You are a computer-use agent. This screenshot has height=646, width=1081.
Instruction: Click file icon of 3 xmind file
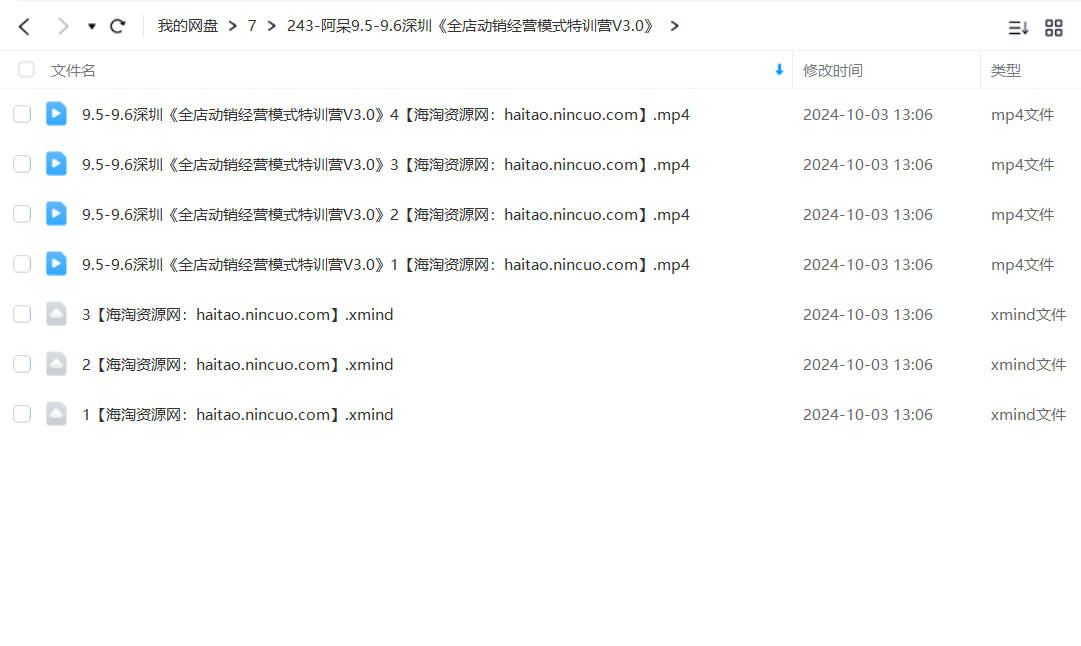tap(57, 314)
